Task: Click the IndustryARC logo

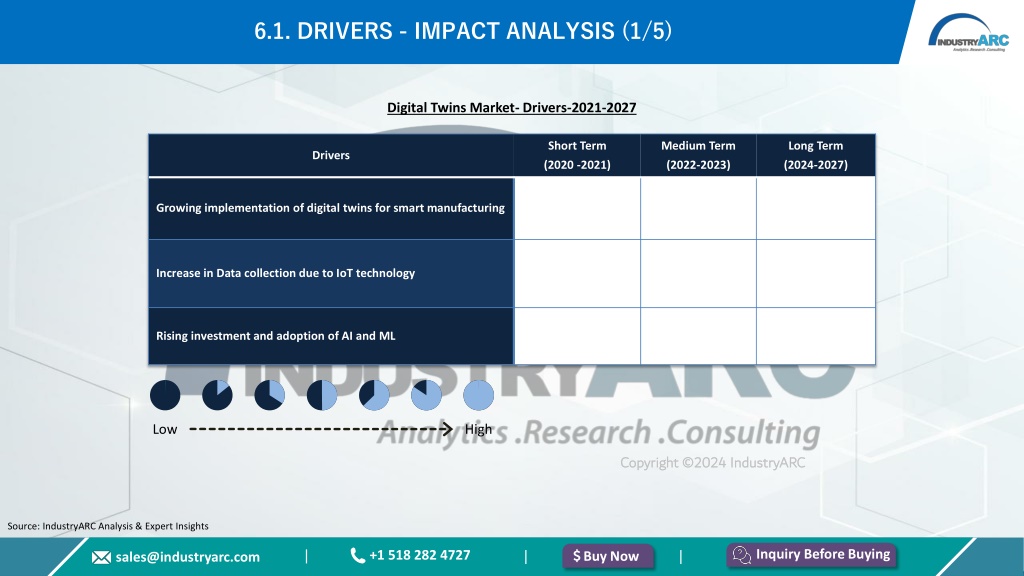Action: point(968,33)
